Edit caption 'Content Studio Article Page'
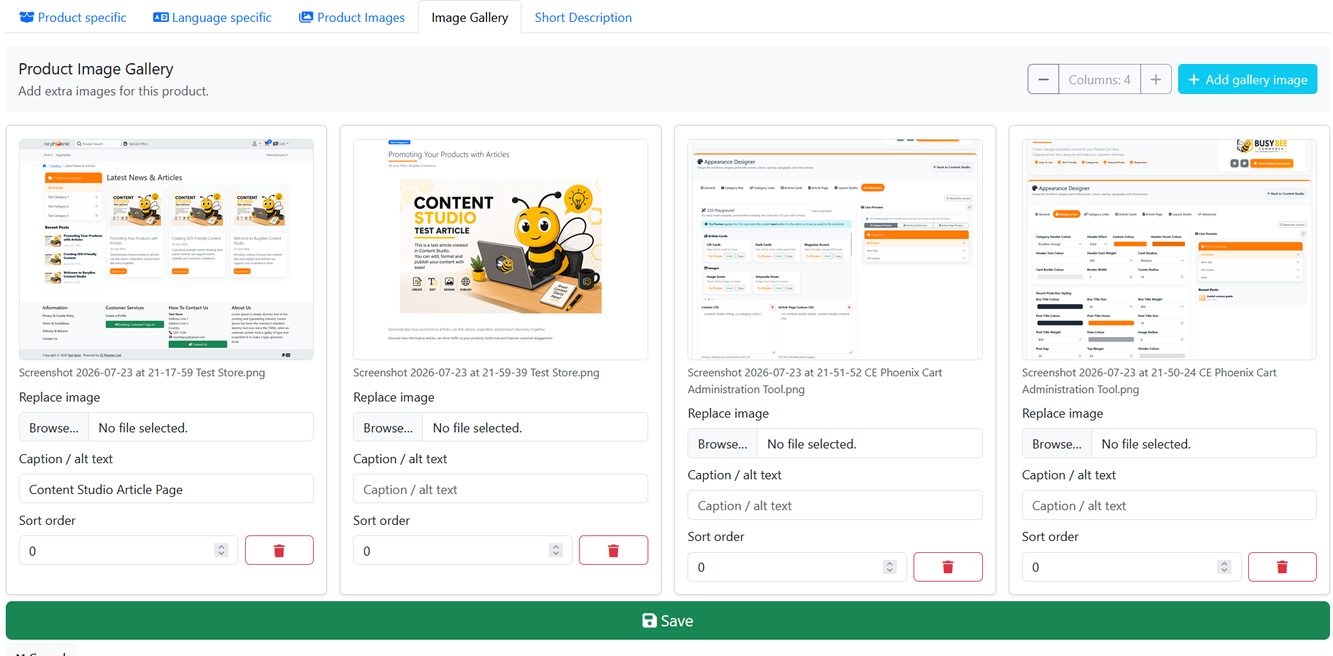 (166, 489)
